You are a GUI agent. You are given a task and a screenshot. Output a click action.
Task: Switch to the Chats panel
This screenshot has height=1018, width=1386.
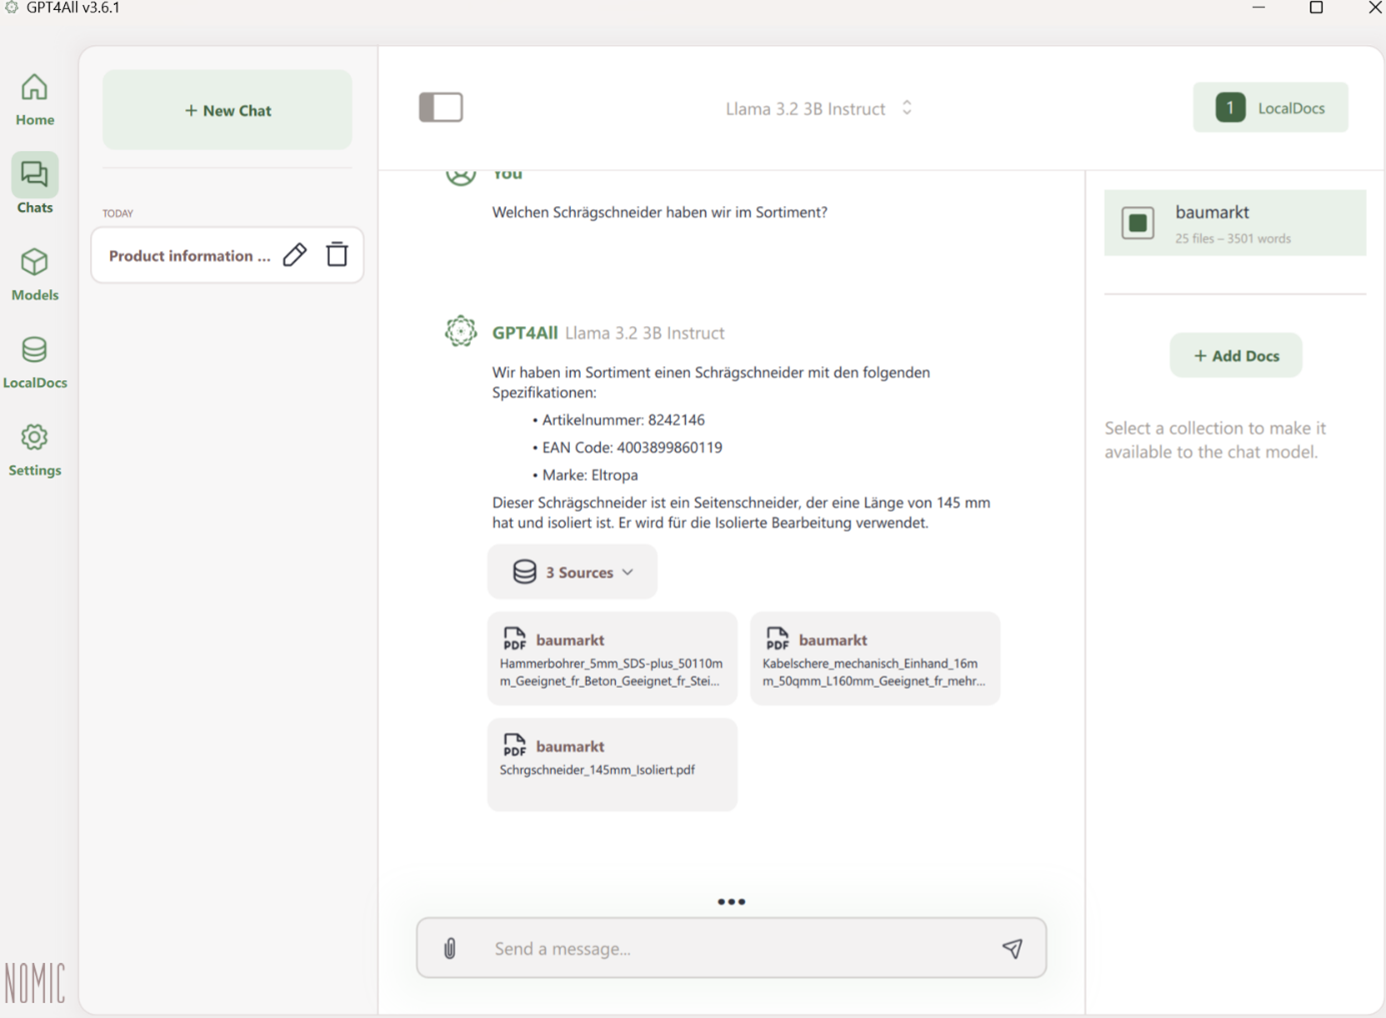click(x=34, y=185)
